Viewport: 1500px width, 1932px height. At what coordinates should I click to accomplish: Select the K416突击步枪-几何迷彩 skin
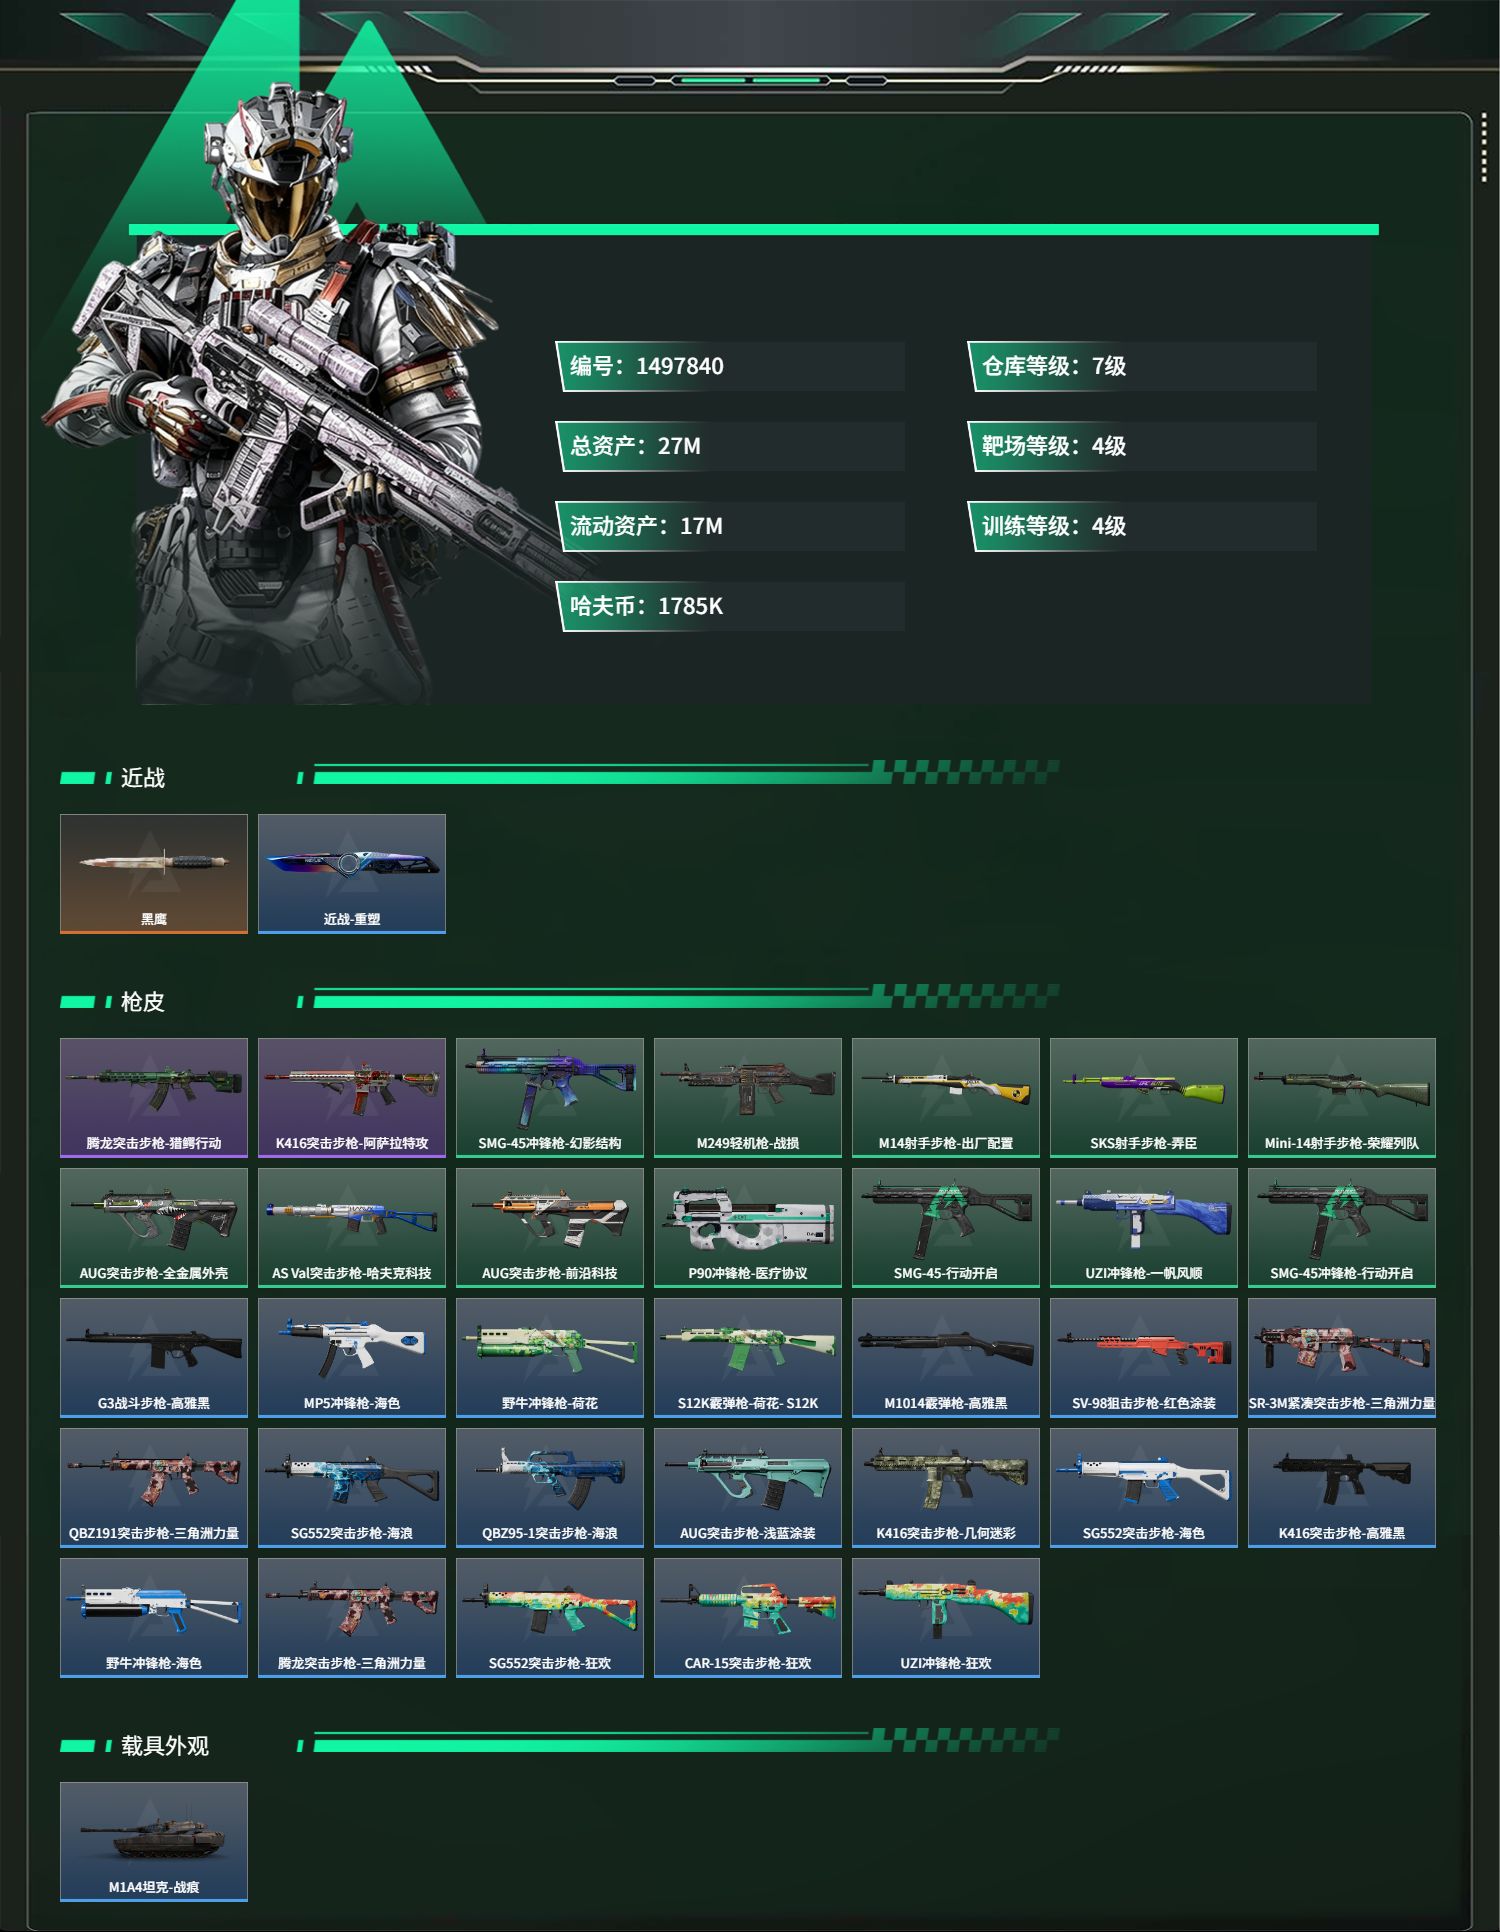click(x=946, y=1488)
